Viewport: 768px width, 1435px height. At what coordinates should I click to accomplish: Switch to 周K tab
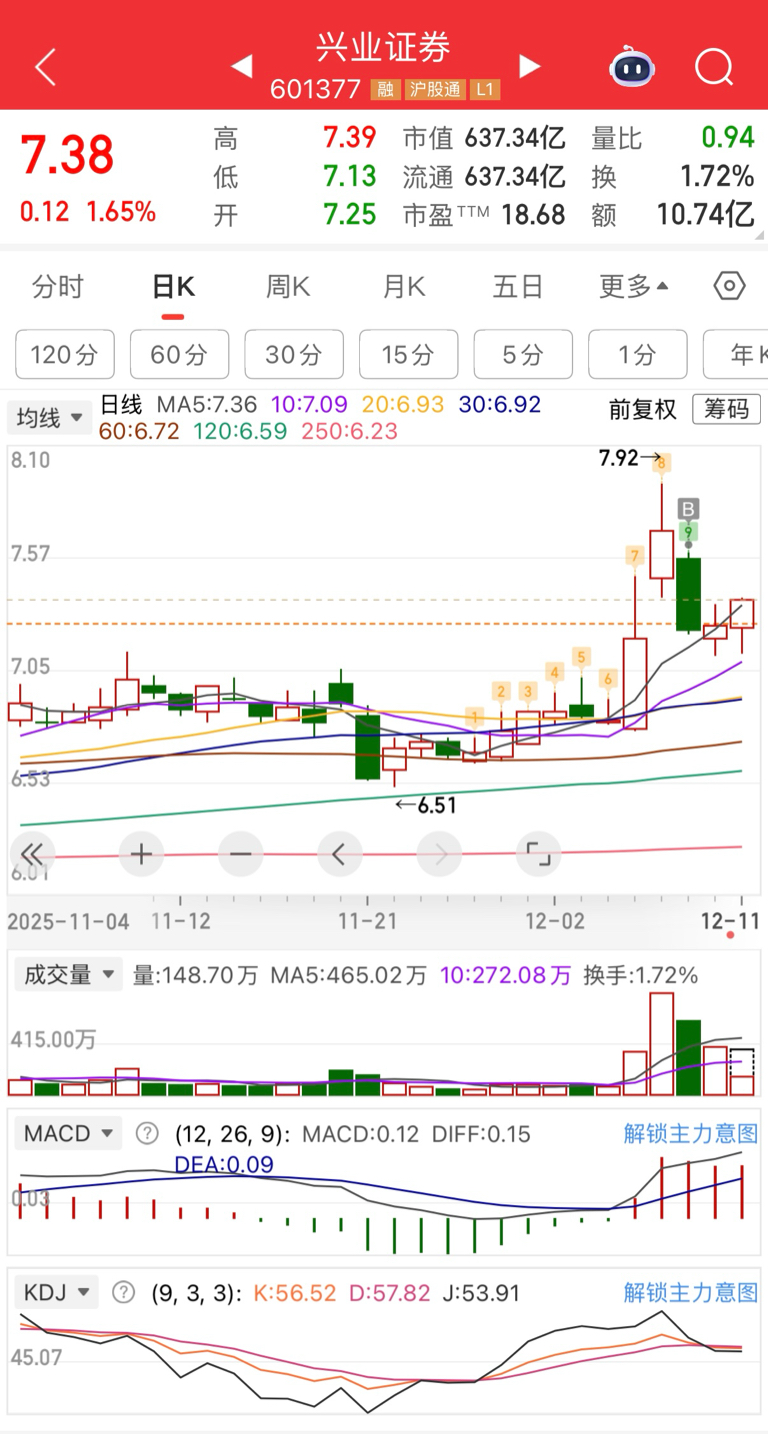pyautogui.click(x=288, y=287)
